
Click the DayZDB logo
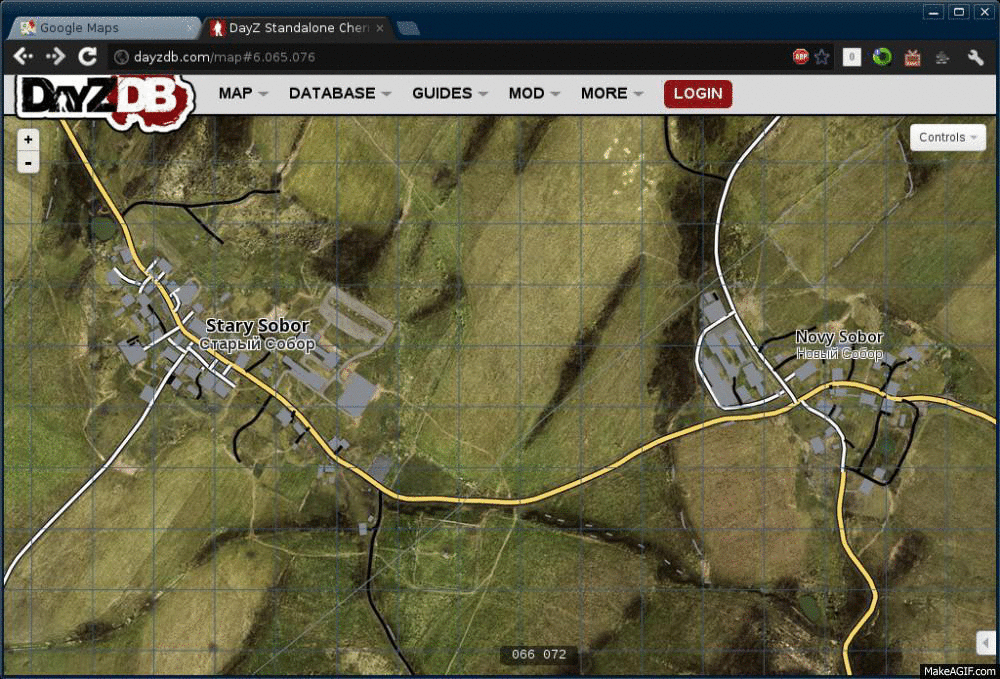pos(104,98)
